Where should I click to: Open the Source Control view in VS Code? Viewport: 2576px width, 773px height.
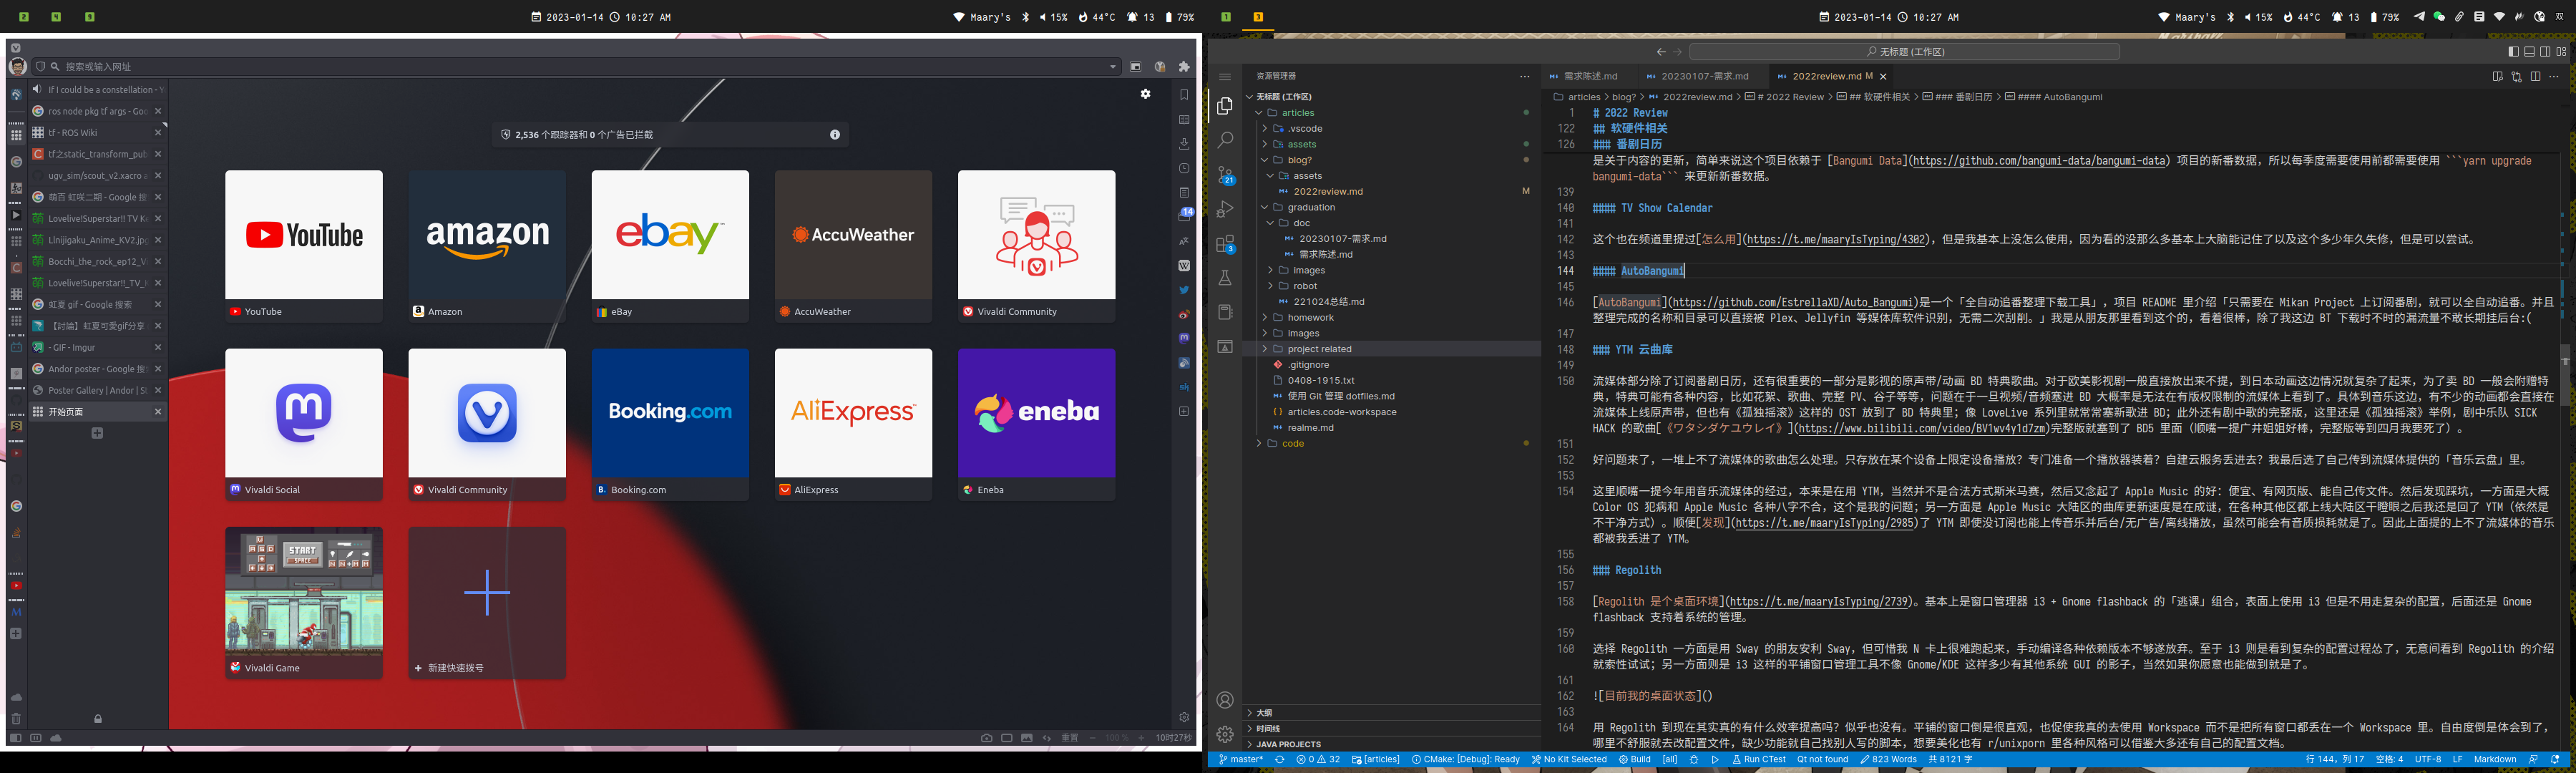pos(1225,174)
